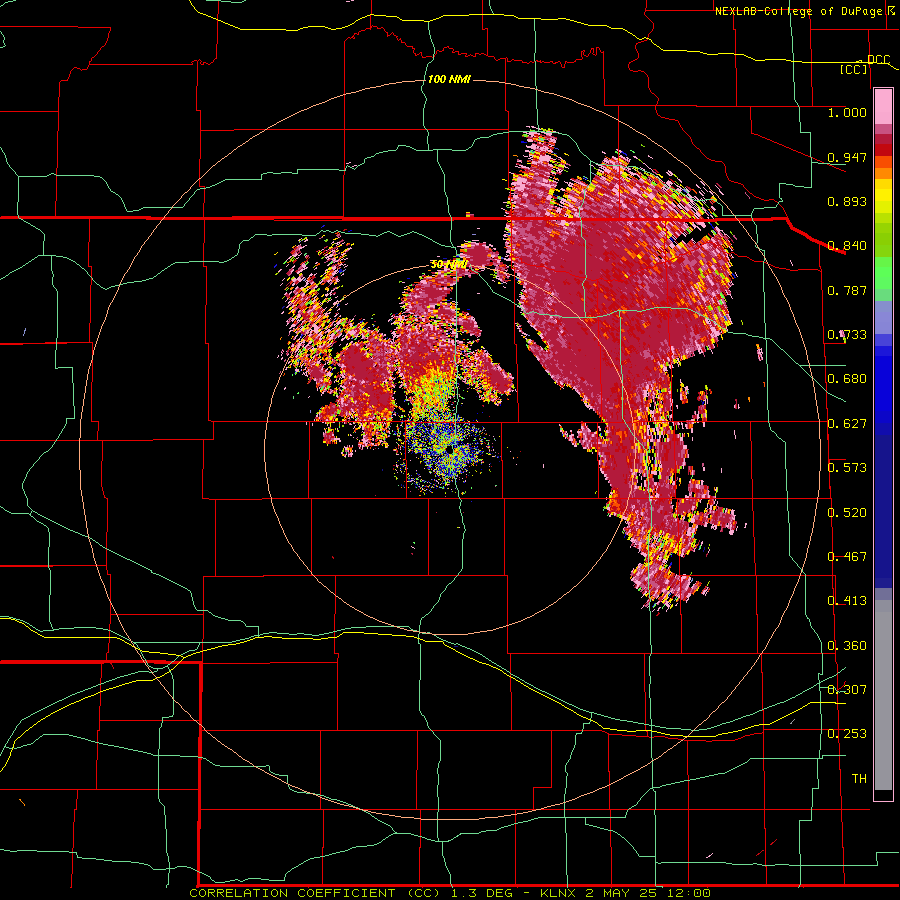Pick the bright green color bar segment
900x900 pixels.
pos(883,273)
